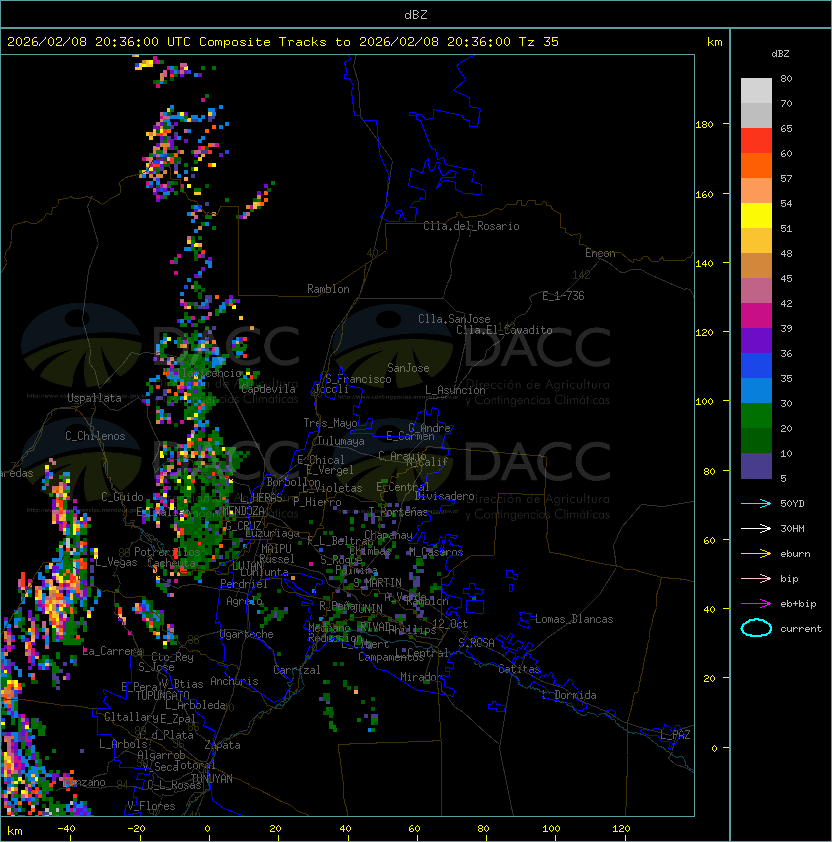Pick the red band of the dBZ color scale
This screenshot has height=842, width=832.
click(x=756, y=141)
